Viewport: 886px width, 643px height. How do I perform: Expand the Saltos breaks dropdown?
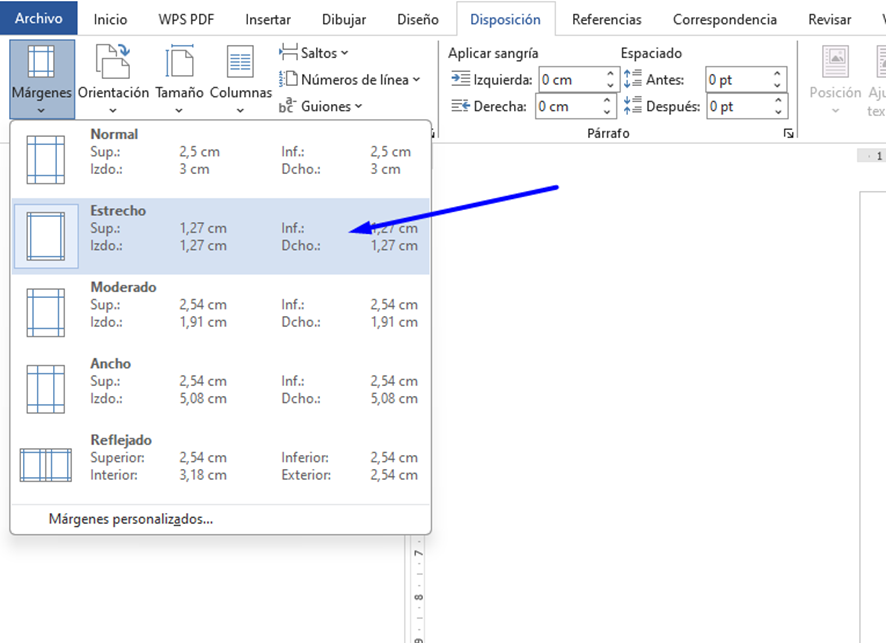(x=314, y=53)
